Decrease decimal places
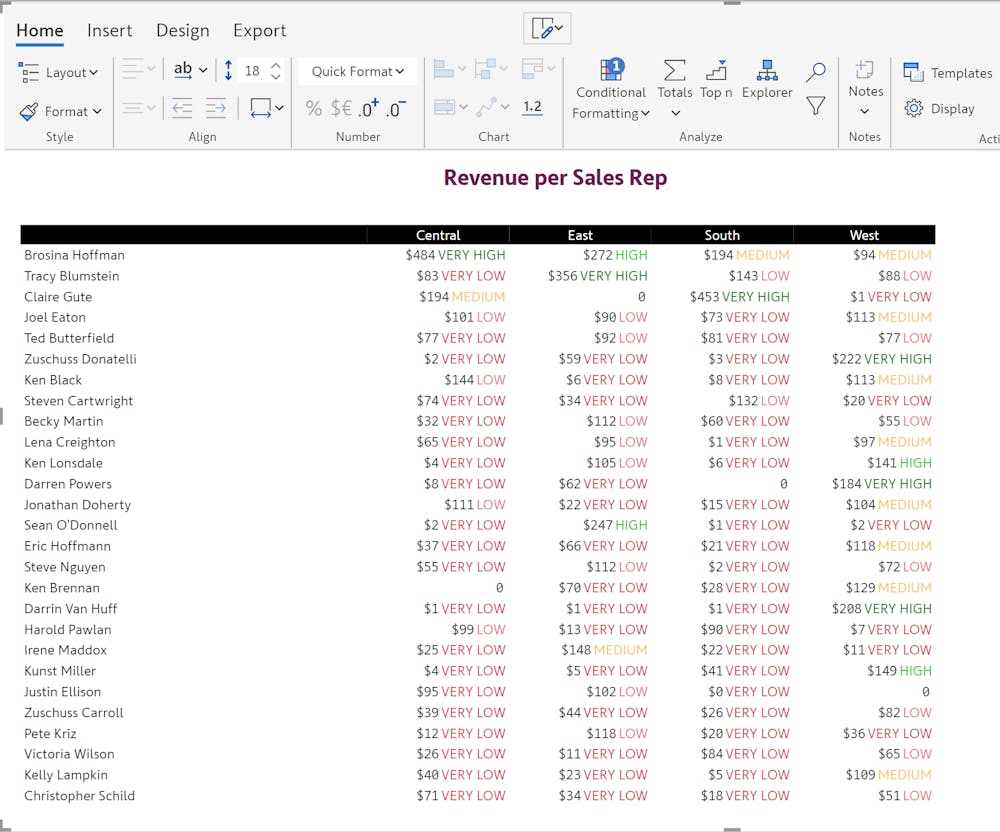The width and height of the screenshot is (1000, 832). tap(395, 108)
